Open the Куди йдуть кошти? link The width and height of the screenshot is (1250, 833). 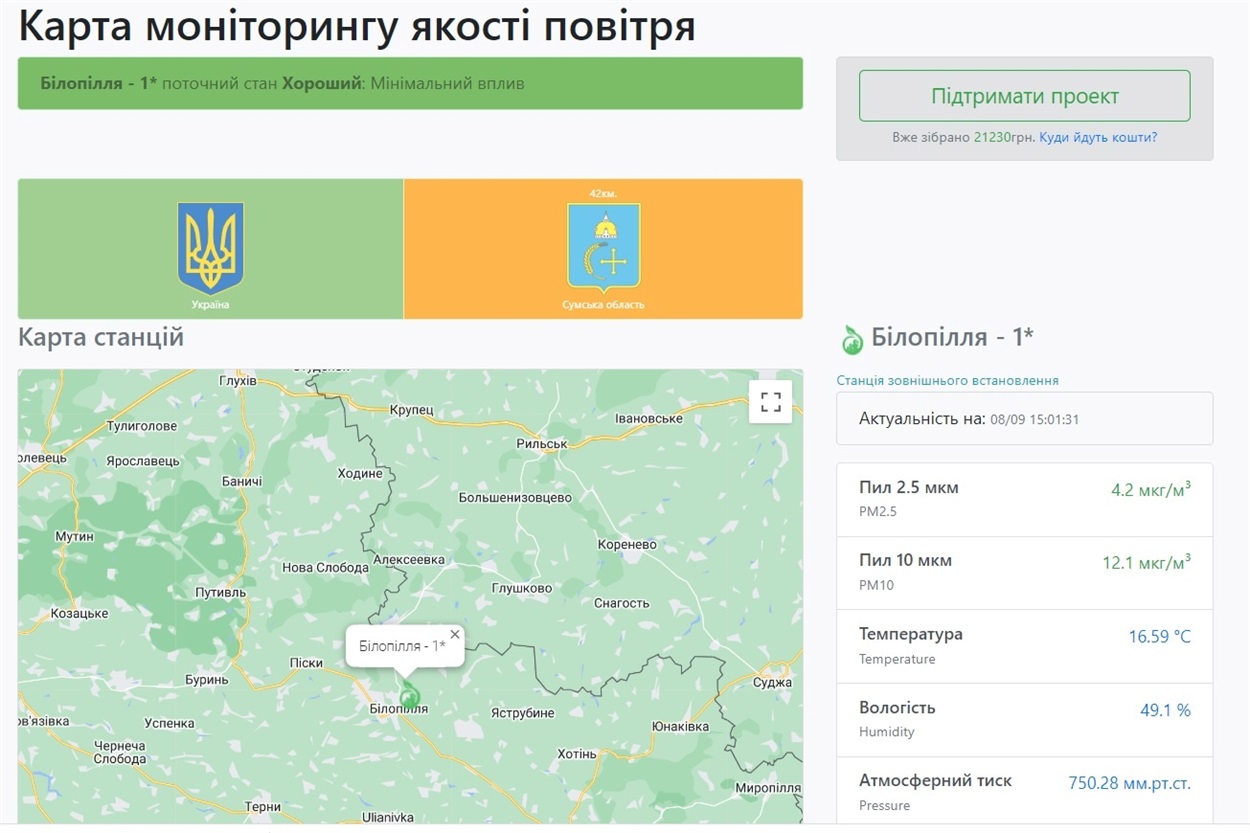[1098, 137]
